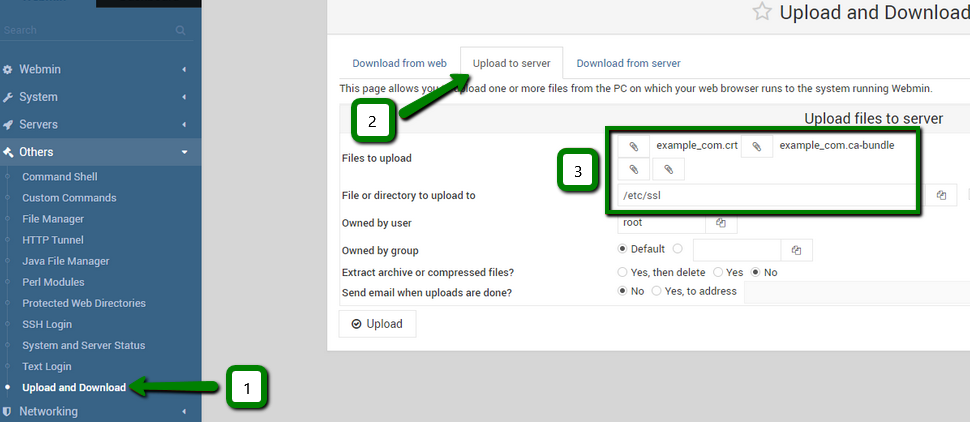The image size is (970, 422).
Task: Click the gear icon beside Webmin
Action: (8, 70)
